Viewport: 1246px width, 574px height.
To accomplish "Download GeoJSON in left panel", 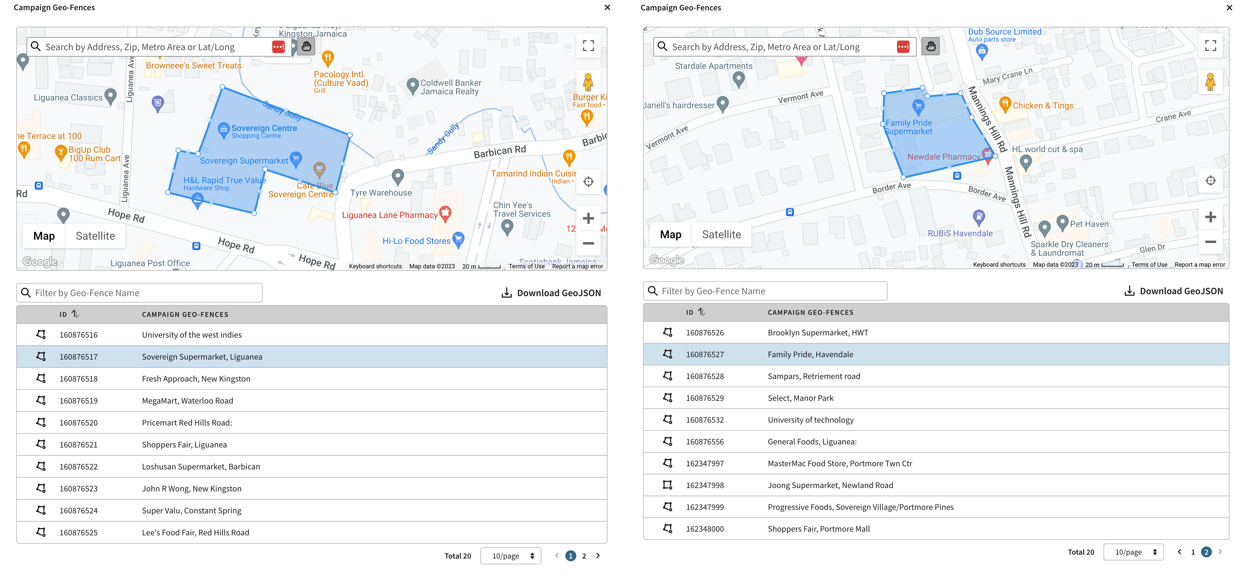I will (x=551, y=293).
